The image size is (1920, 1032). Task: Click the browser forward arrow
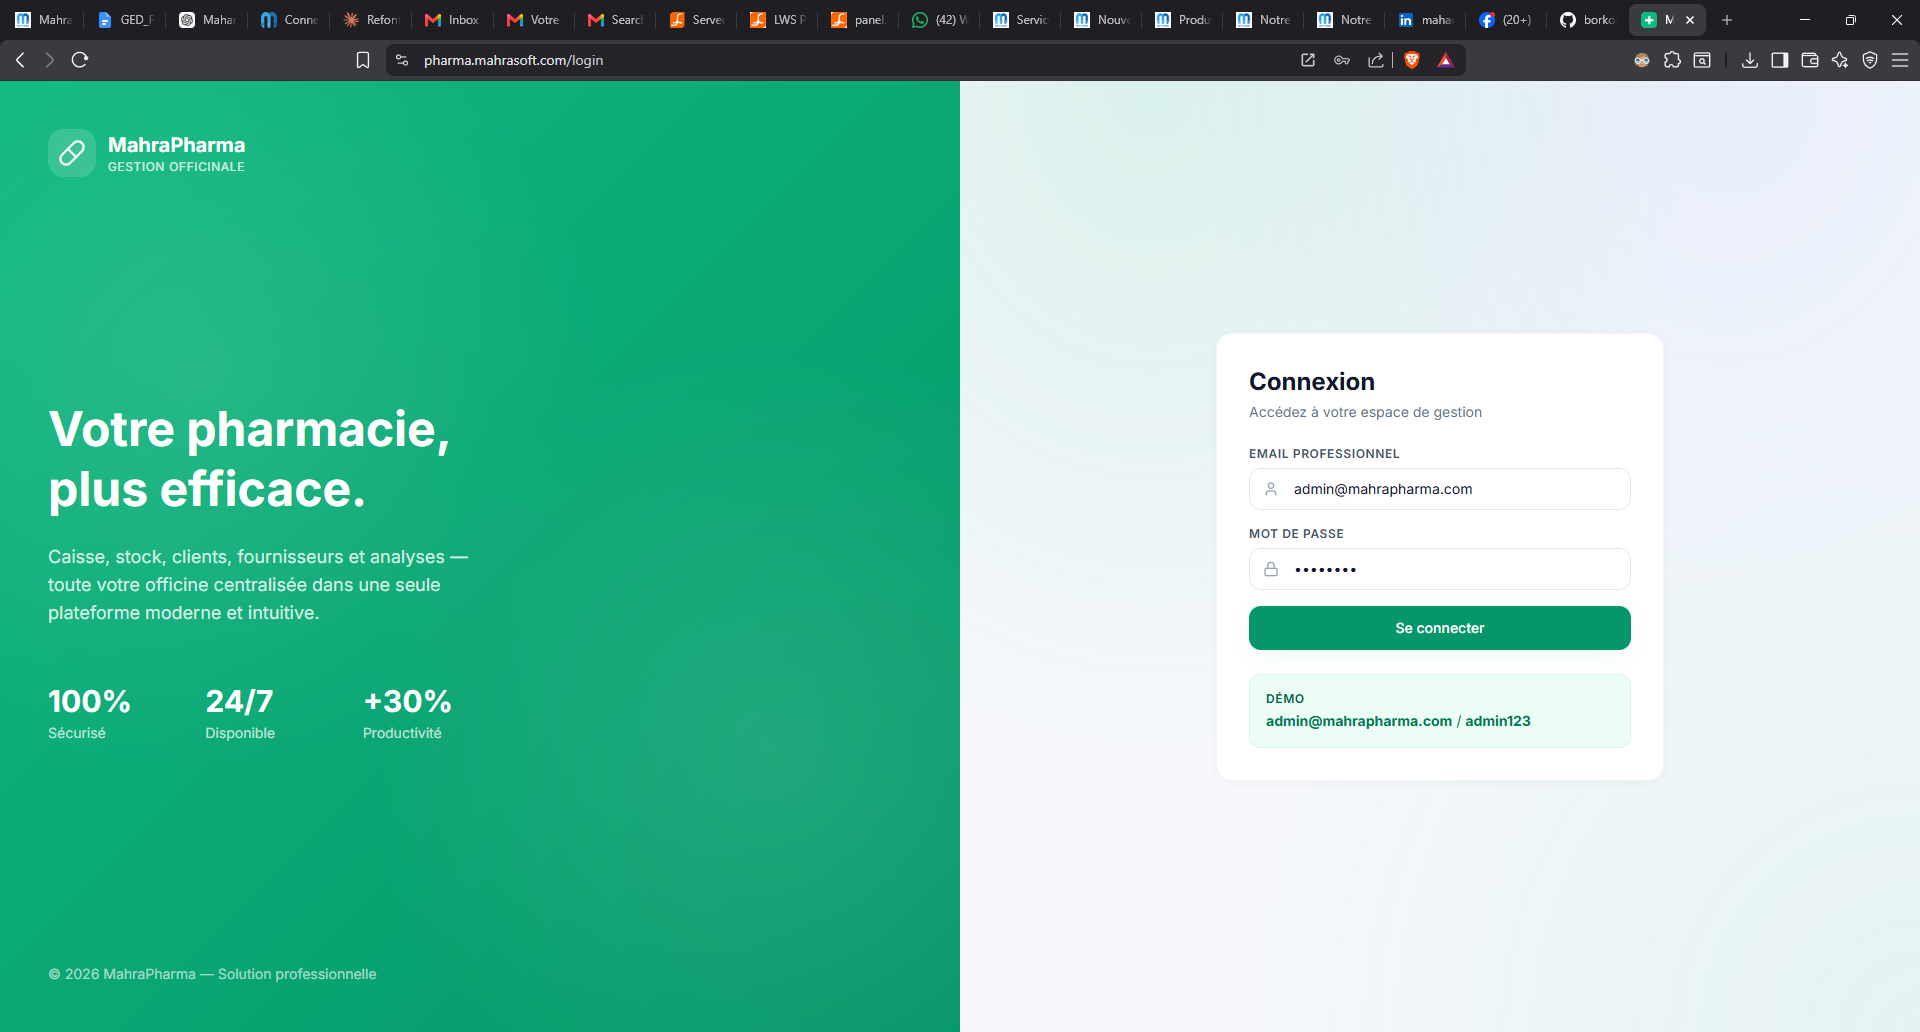(x=49, y=60)
